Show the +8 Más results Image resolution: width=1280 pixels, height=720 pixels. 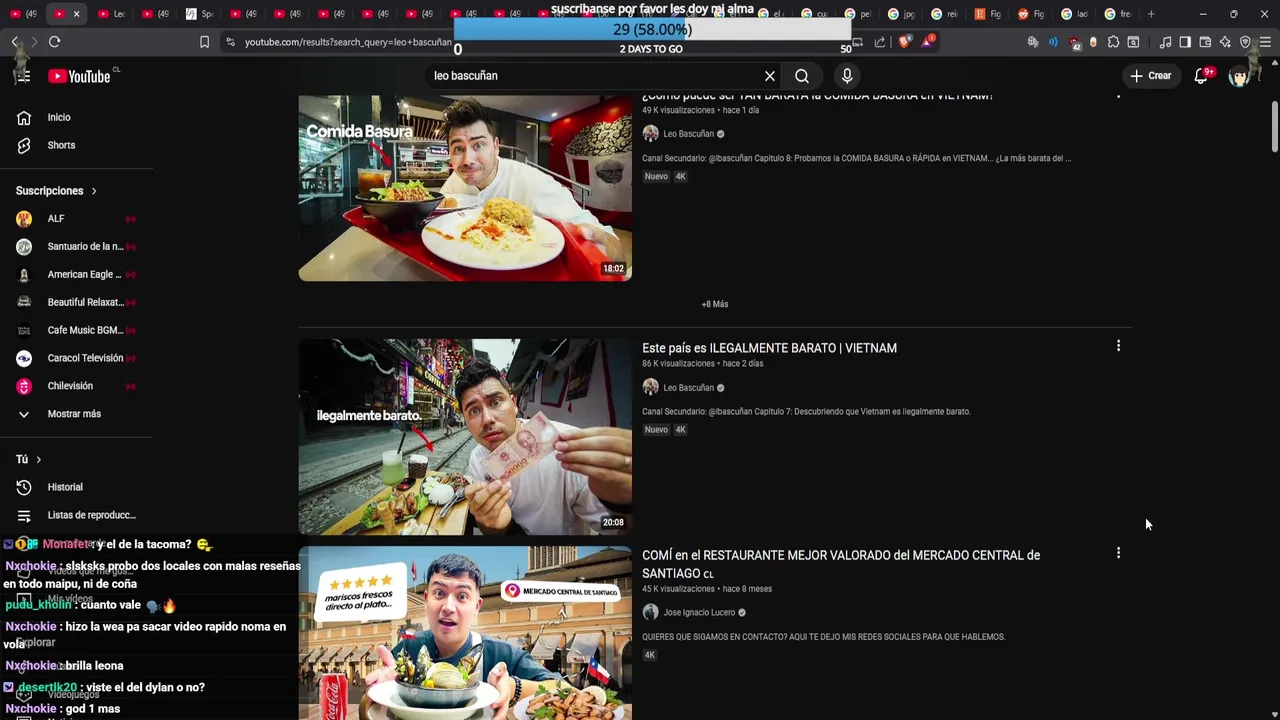click(714, 304)
